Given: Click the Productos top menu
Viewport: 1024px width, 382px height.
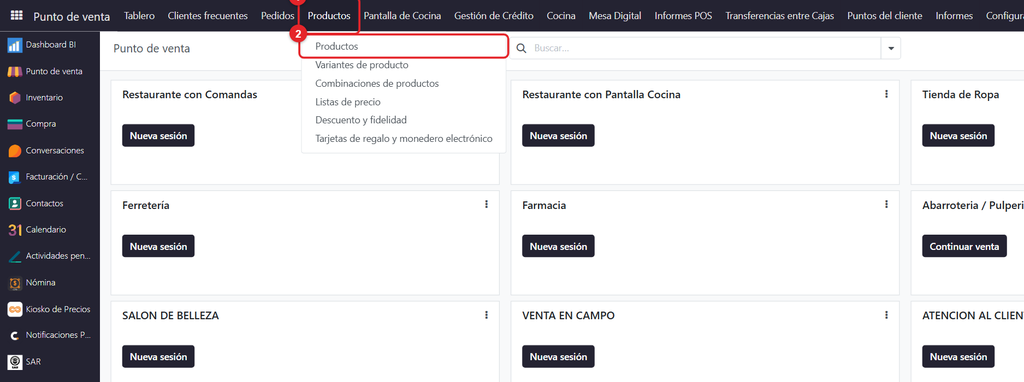Looking at the screenshot, I should 329,16.
